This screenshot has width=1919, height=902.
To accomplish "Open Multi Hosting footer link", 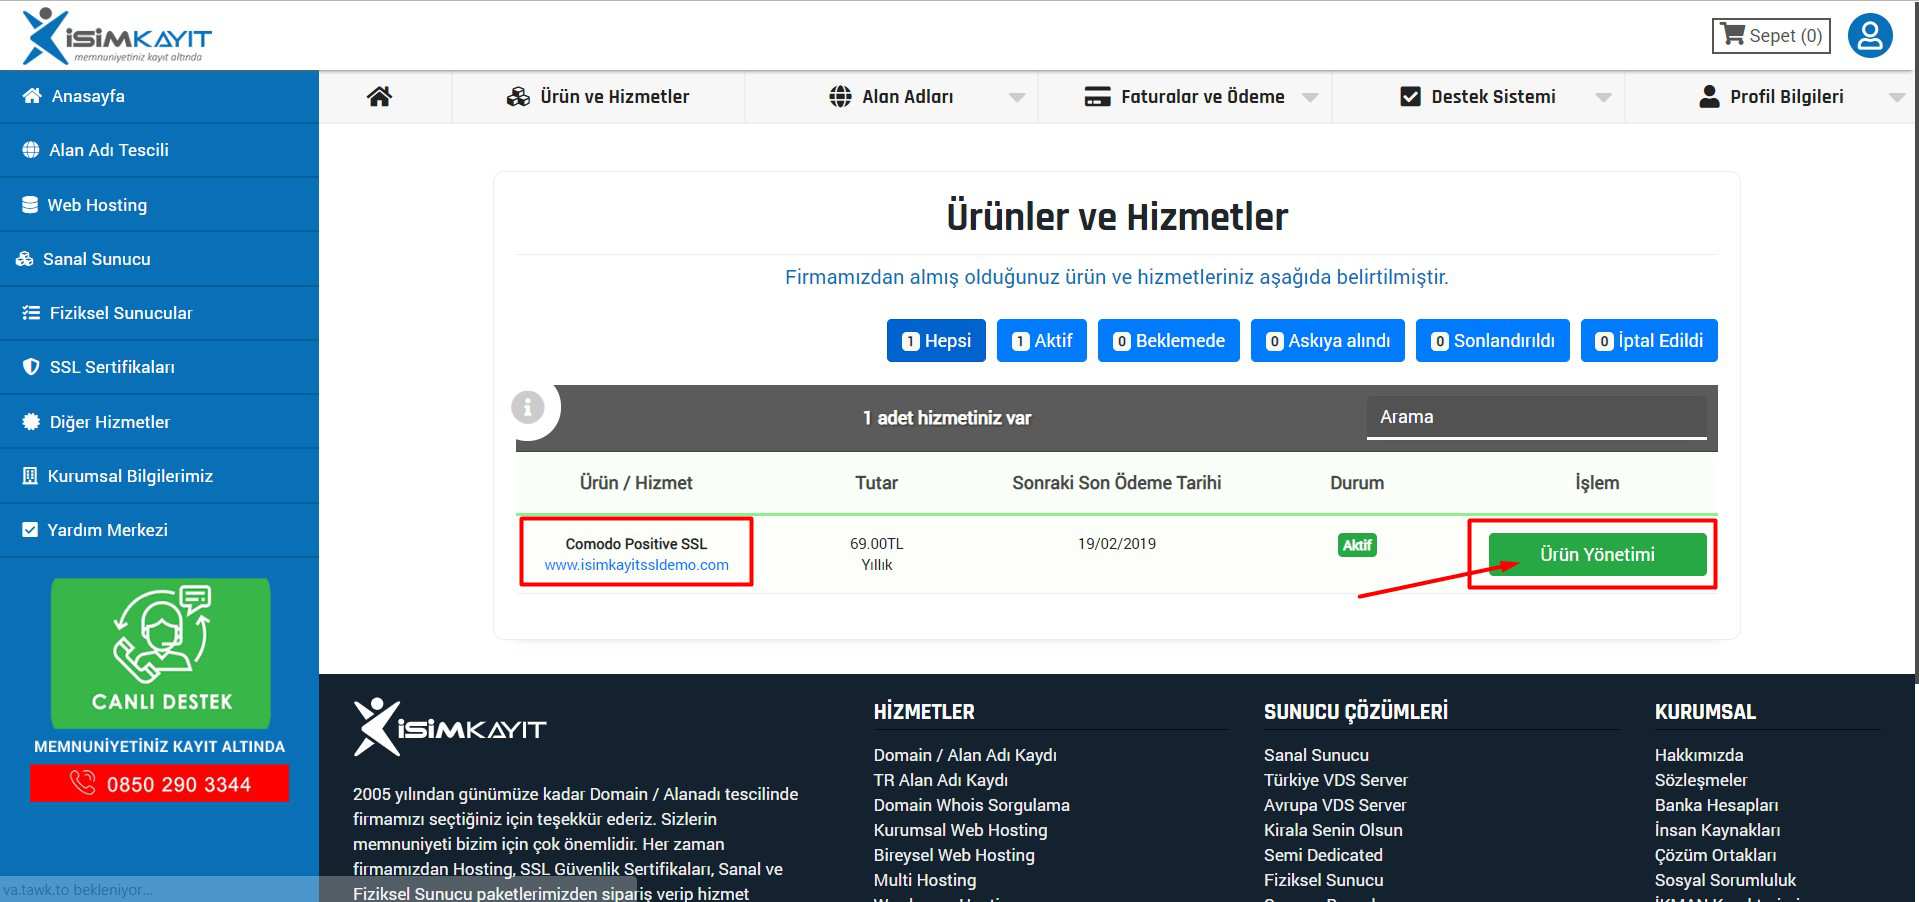I will (x=925, y=880).
